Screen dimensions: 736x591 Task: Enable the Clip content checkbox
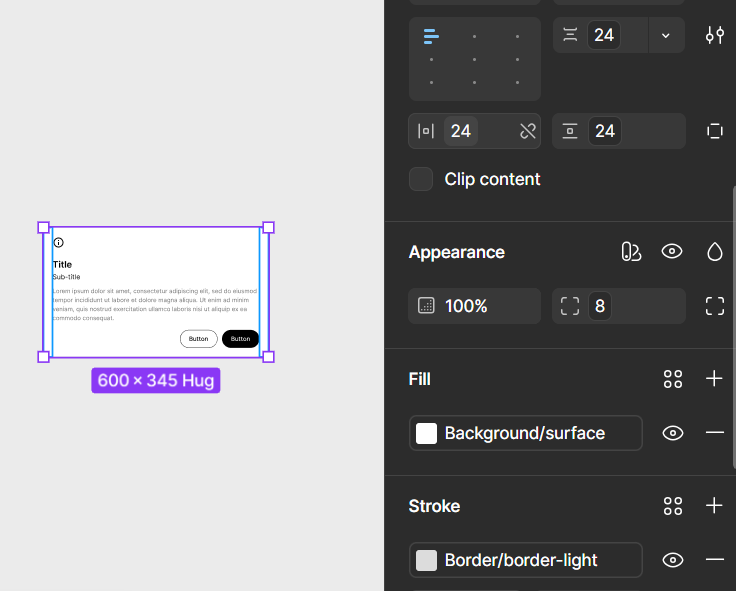point(422,179)
